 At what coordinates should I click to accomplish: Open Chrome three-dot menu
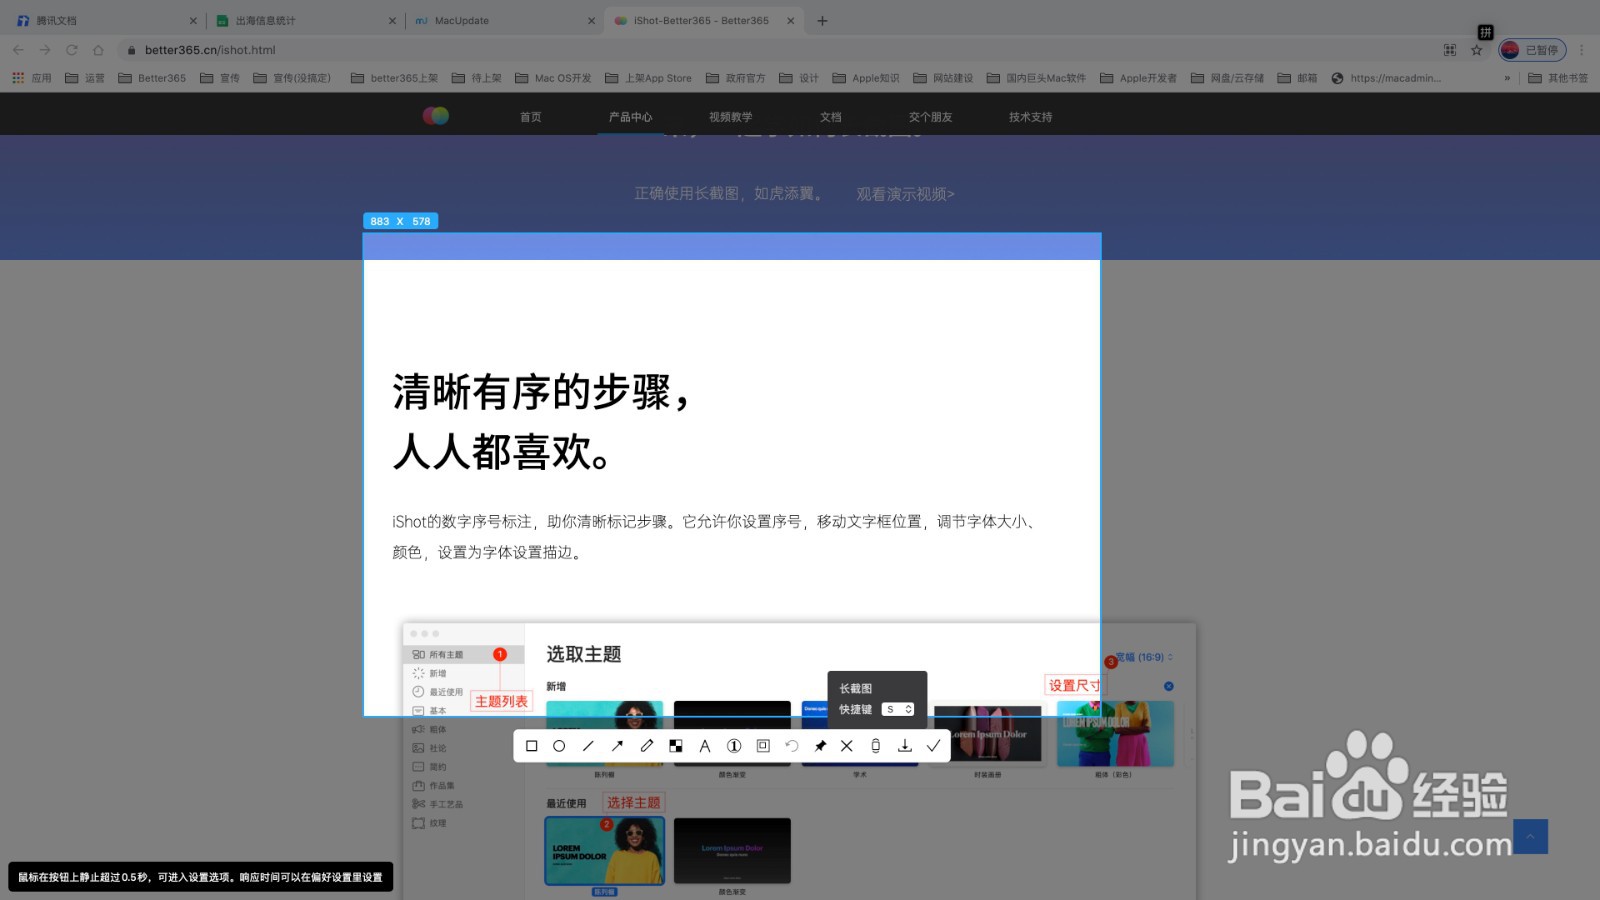coord(1582,50)
